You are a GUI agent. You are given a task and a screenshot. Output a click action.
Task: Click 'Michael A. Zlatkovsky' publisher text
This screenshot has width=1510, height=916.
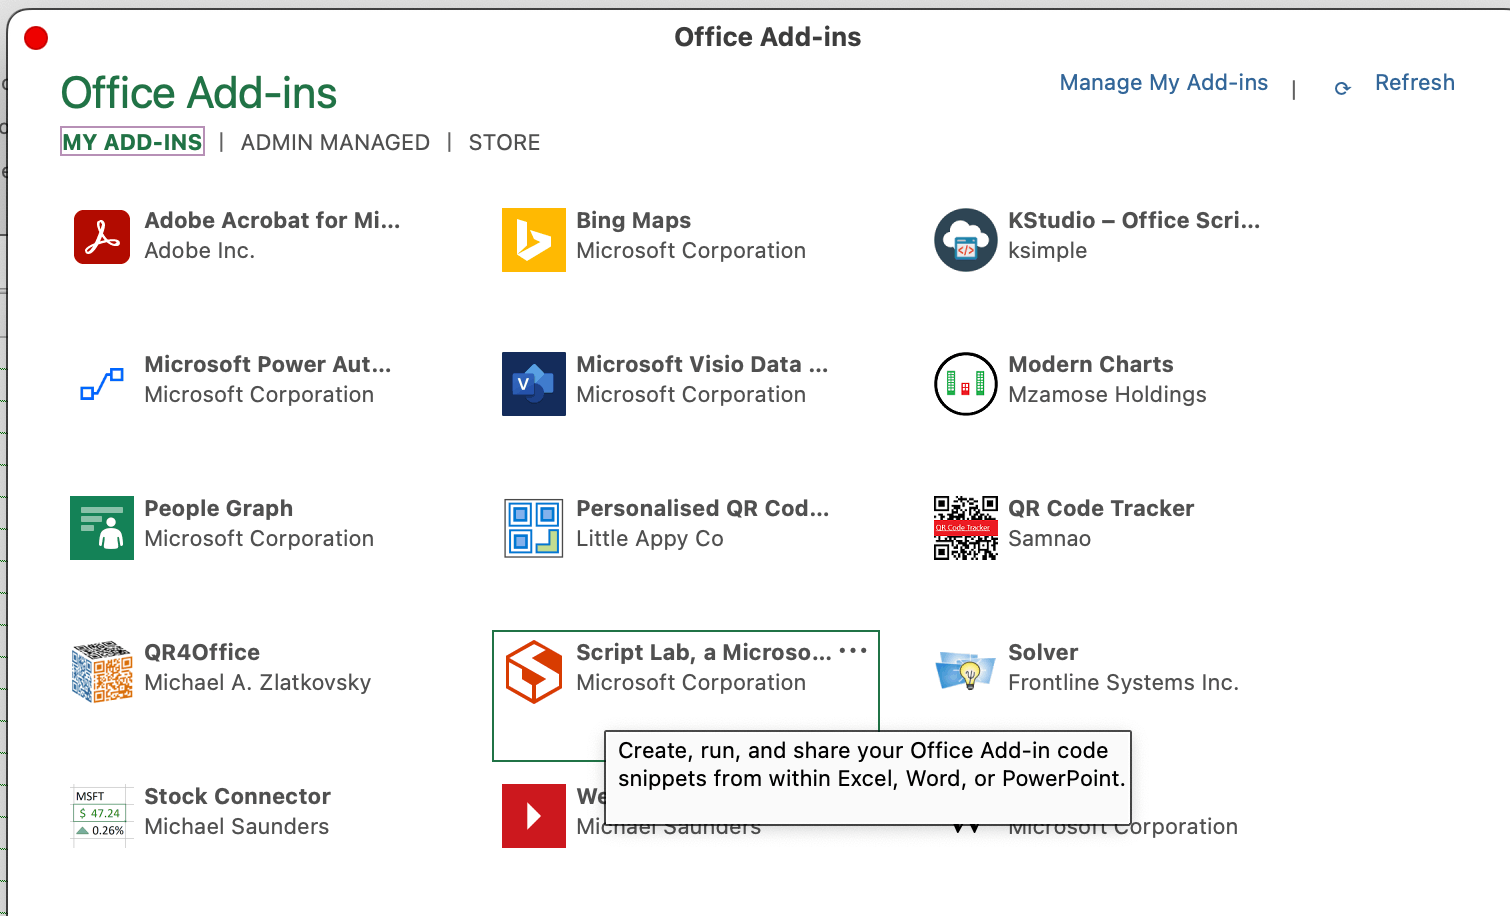coord(257,682)
